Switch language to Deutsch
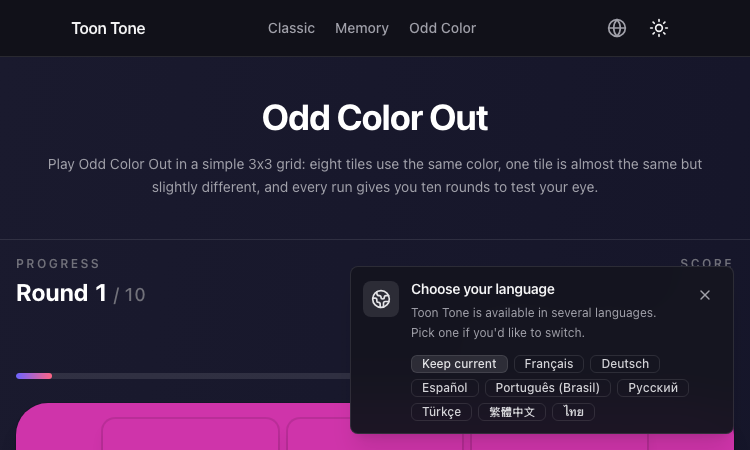Screen dimensions: 750x450 [x=625, y=364]
